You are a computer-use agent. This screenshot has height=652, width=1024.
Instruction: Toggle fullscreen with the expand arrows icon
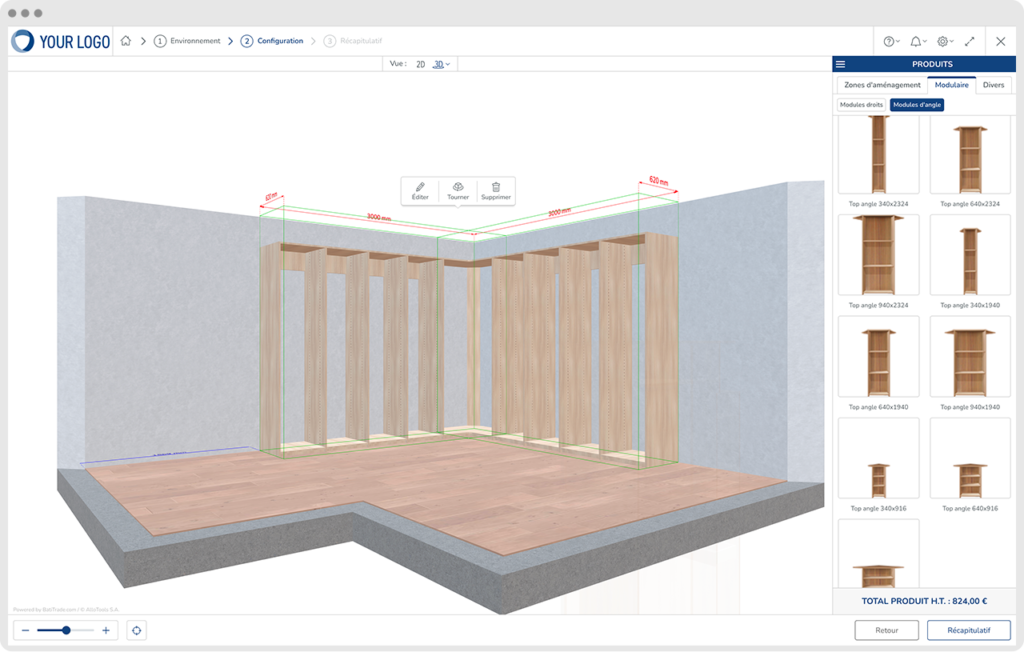969,41
